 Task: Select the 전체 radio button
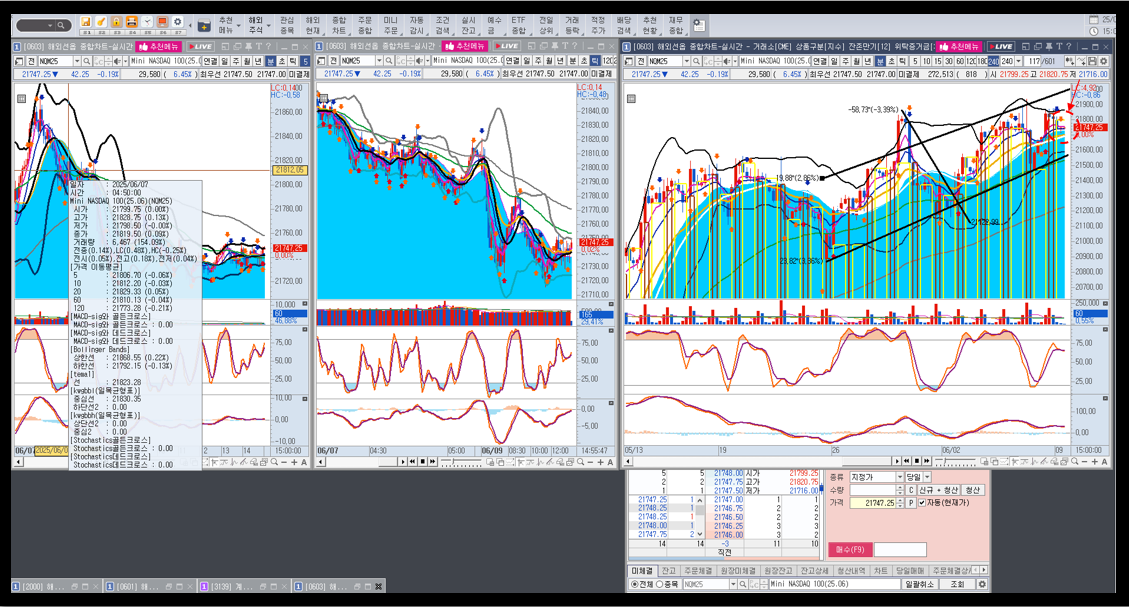634,584
